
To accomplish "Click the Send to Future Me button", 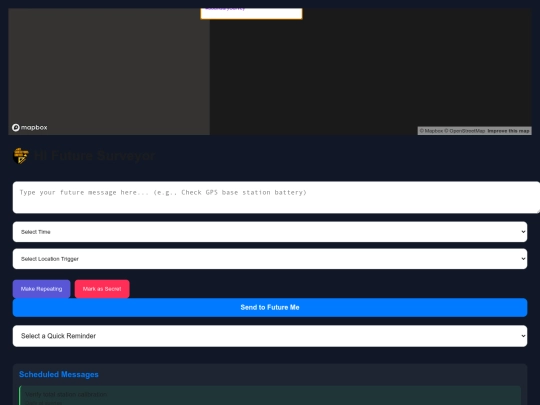I will [x=270, y=307].
